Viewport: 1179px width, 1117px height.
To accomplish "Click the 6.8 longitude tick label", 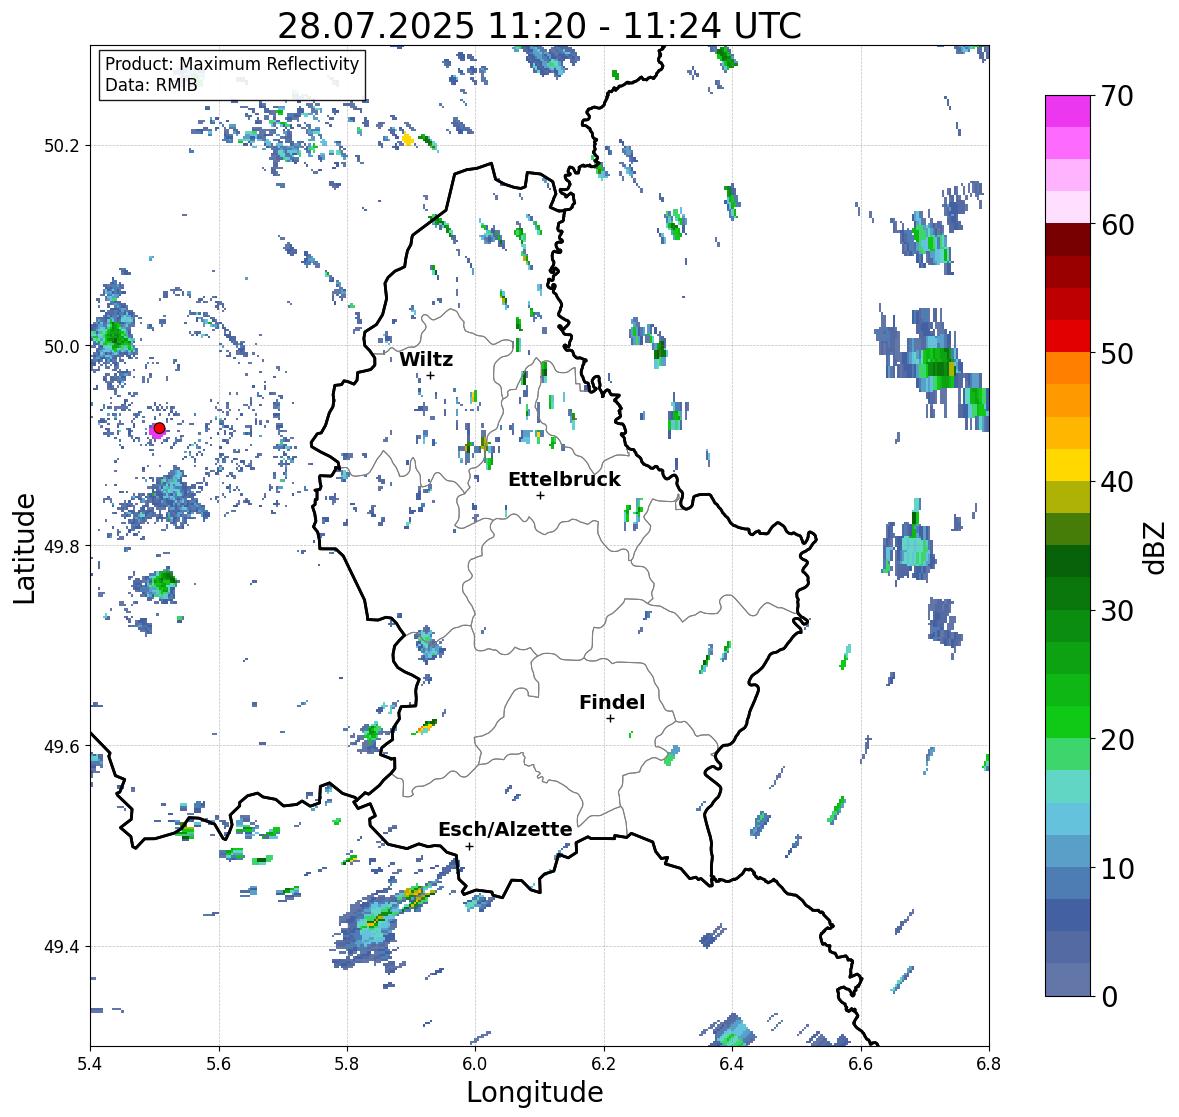I will point(989,1064).
